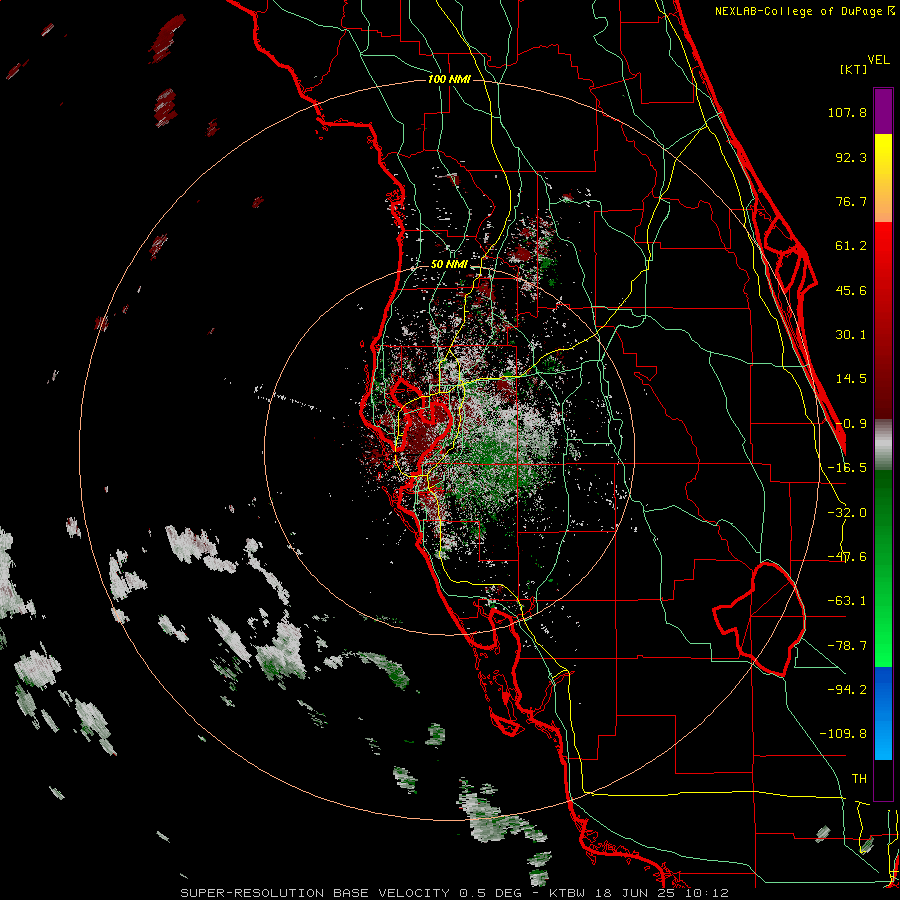Viewport: 900px width, 900px height.
Task: Click the yellow segment of velocity color bar
Action: click(883, 178)
